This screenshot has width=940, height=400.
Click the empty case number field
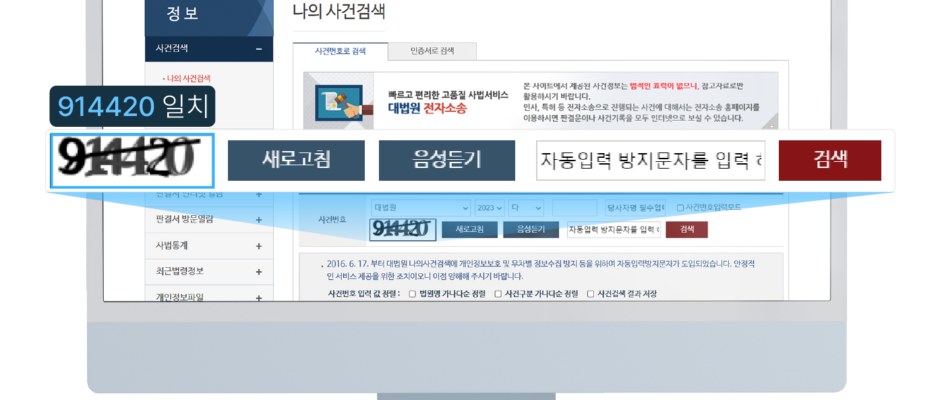pos(574,208)
